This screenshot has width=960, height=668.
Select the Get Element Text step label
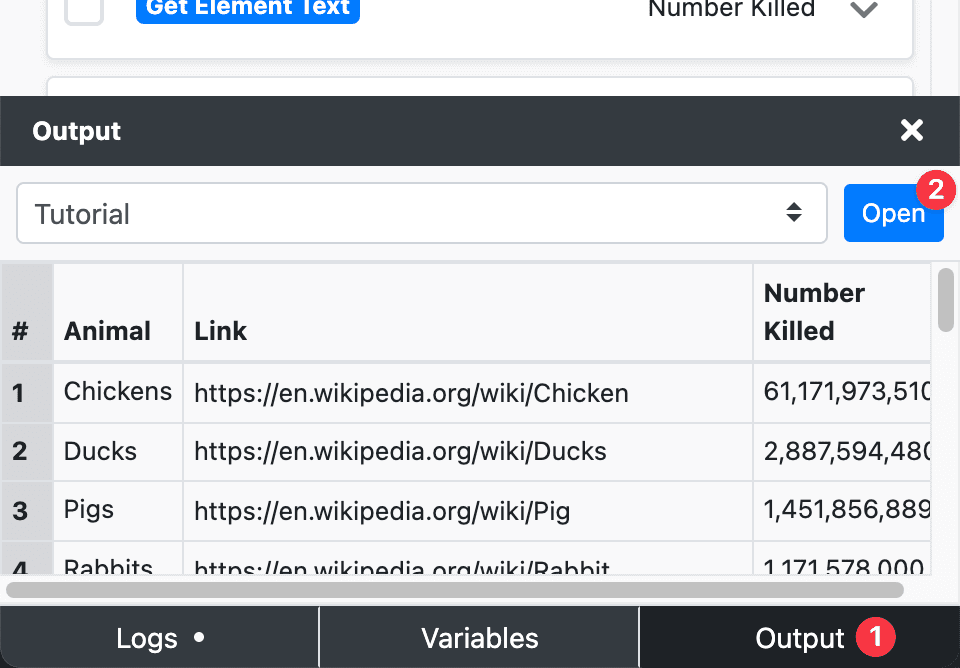click(x=248, y=9)
